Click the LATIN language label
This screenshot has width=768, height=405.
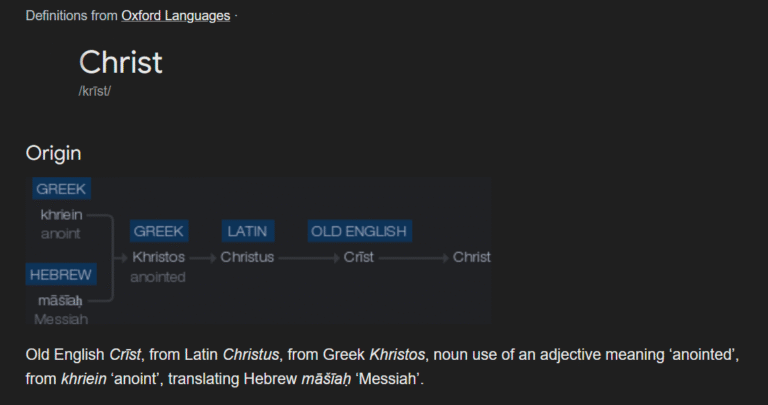pyautogui.click(x=248, y=231)
